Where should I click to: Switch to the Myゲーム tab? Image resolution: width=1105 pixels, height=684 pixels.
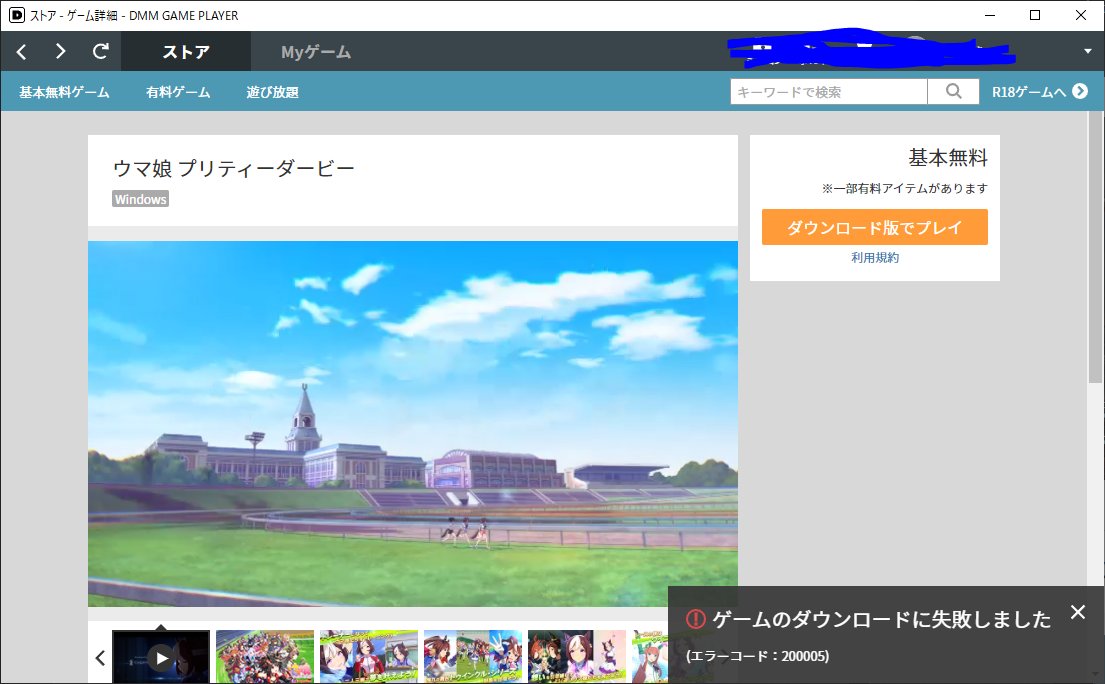[316, 51]
